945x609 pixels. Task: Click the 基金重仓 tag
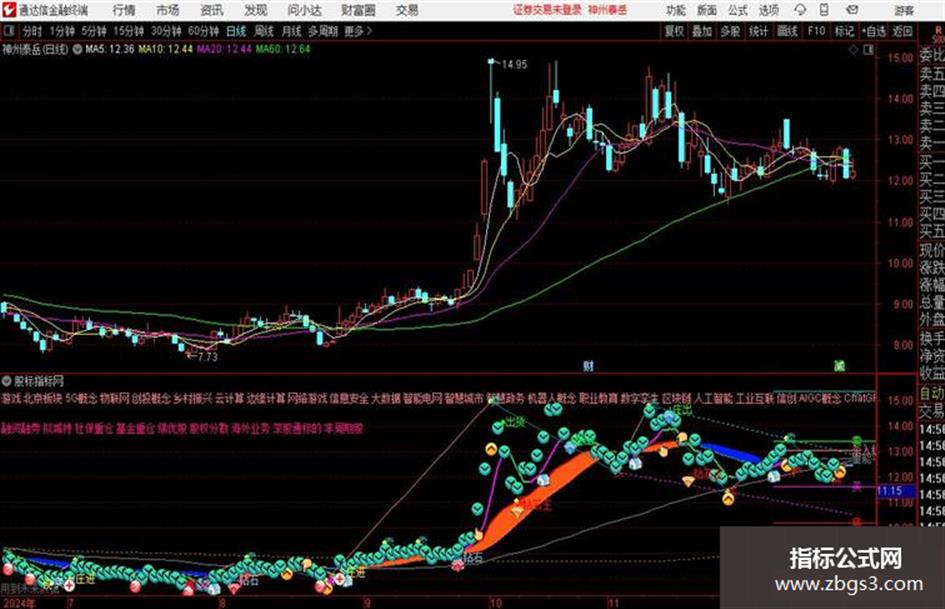coord(136,429)
